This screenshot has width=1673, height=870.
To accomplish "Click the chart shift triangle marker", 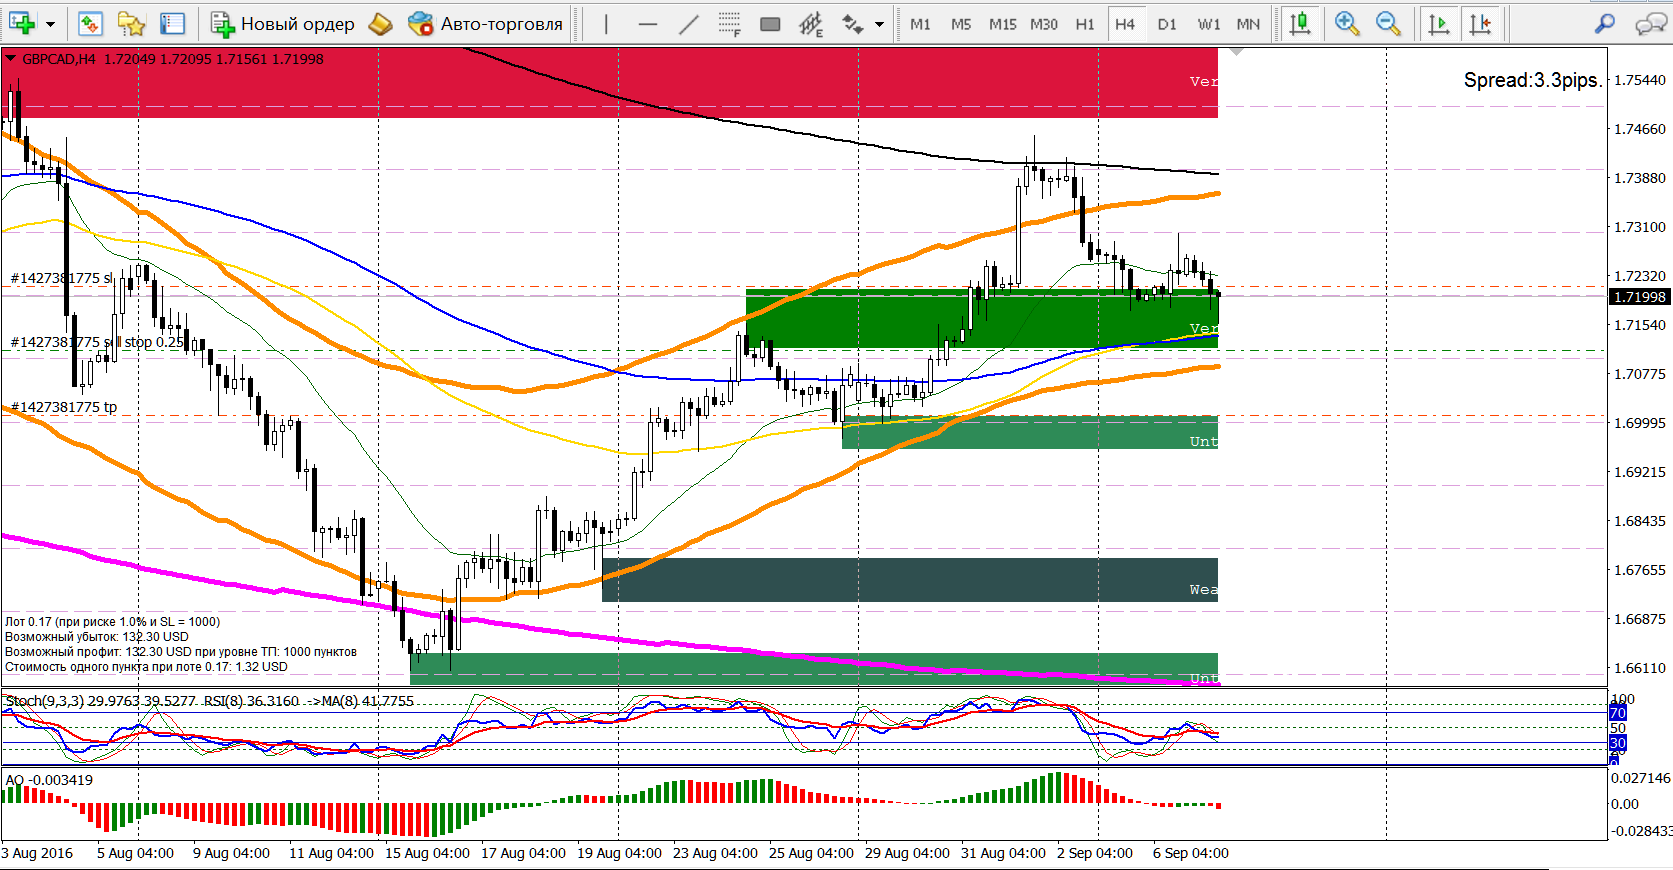I will click(1237, 51).
